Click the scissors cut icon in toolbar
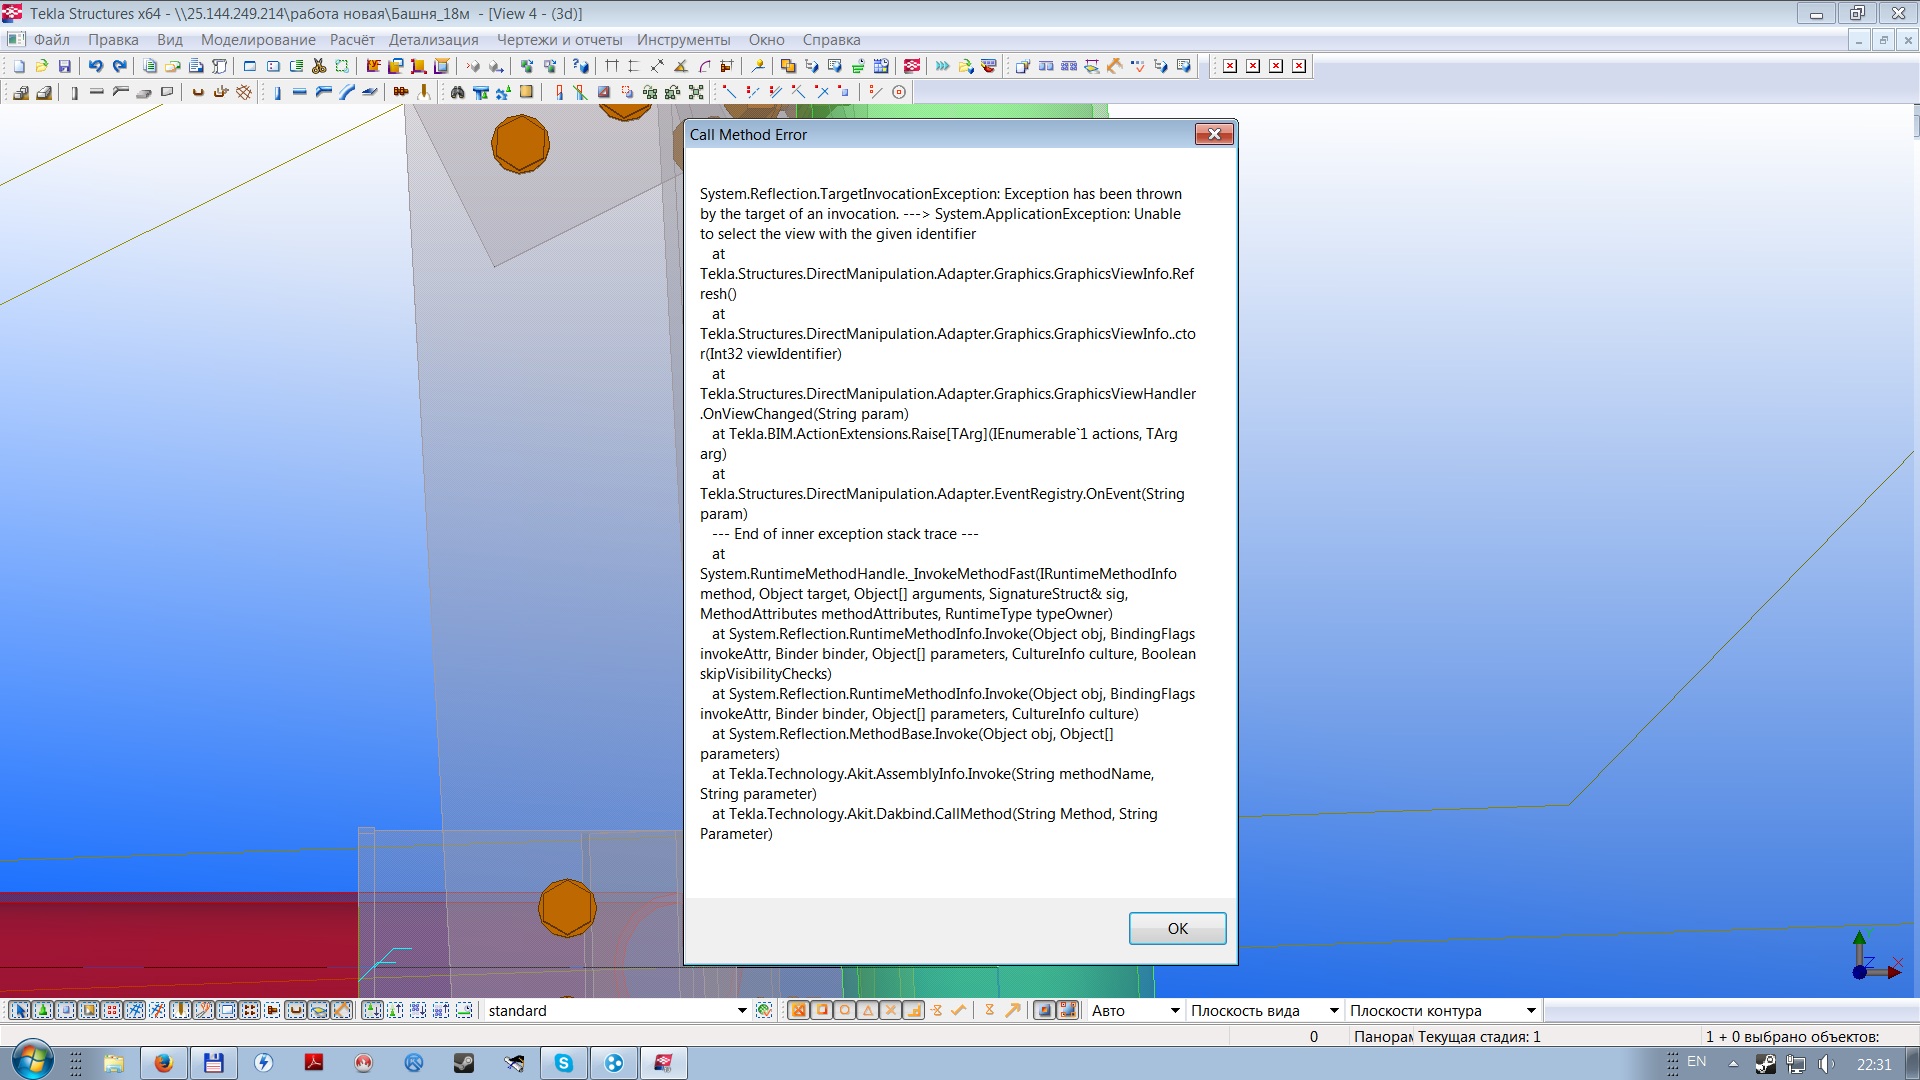1920x1080 pixels. pyautogui.click(x=319, y=66)
